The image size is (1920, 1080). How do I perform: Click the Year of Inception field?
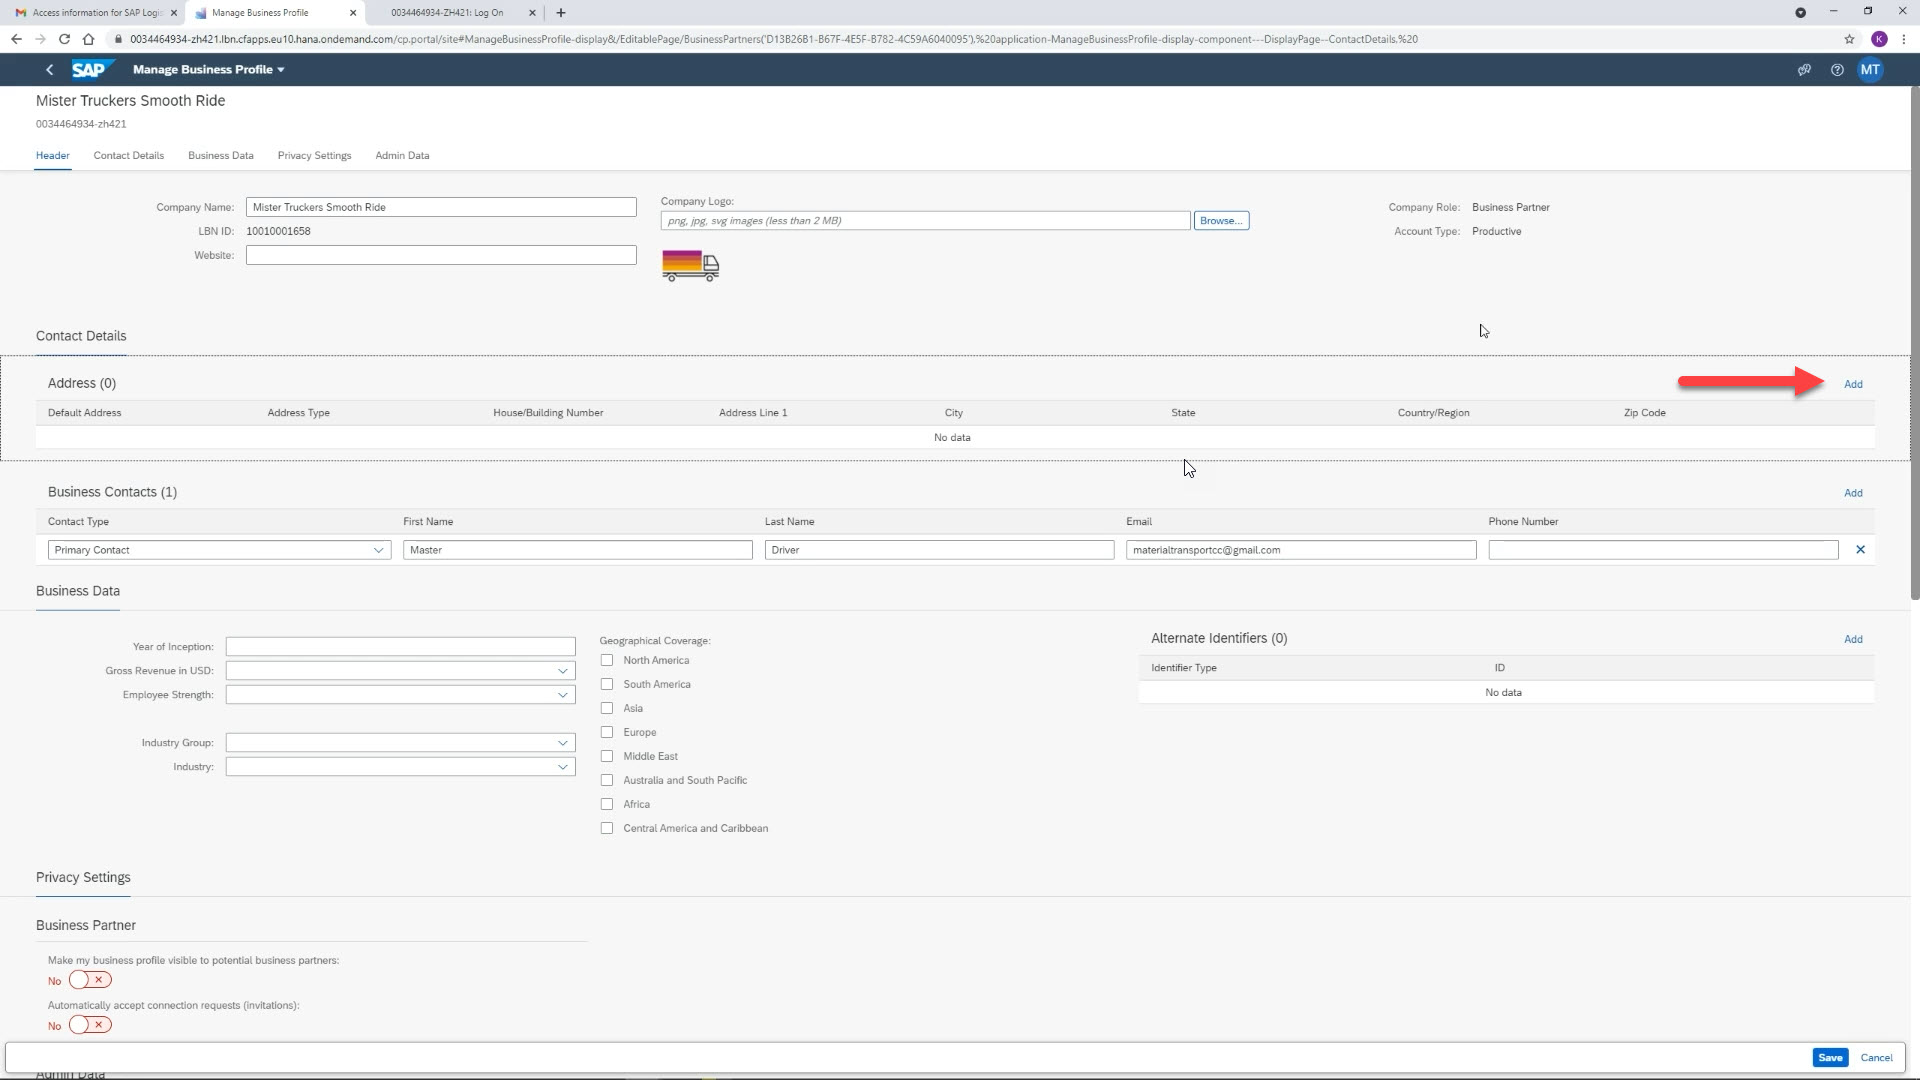[400, 647]
